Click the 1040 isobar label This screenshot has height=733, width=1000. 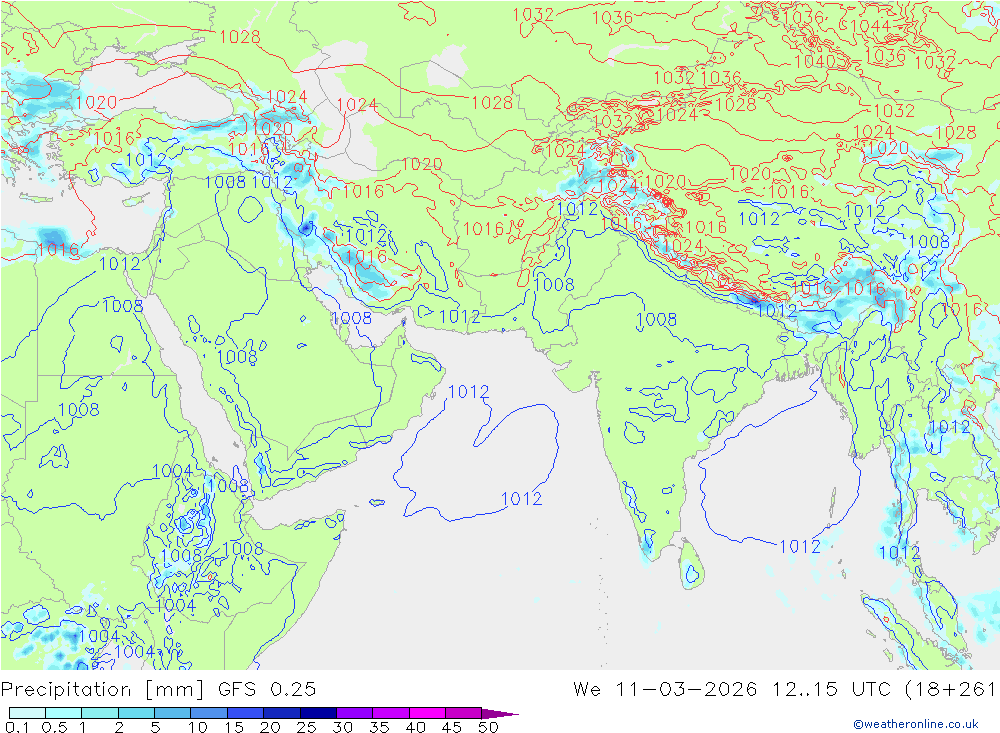[x=814, y=62]
